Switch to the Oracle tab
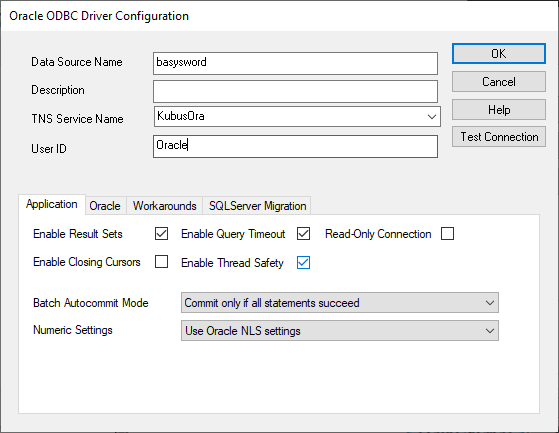This screenshot has width=559, height=433. point(105,206)
